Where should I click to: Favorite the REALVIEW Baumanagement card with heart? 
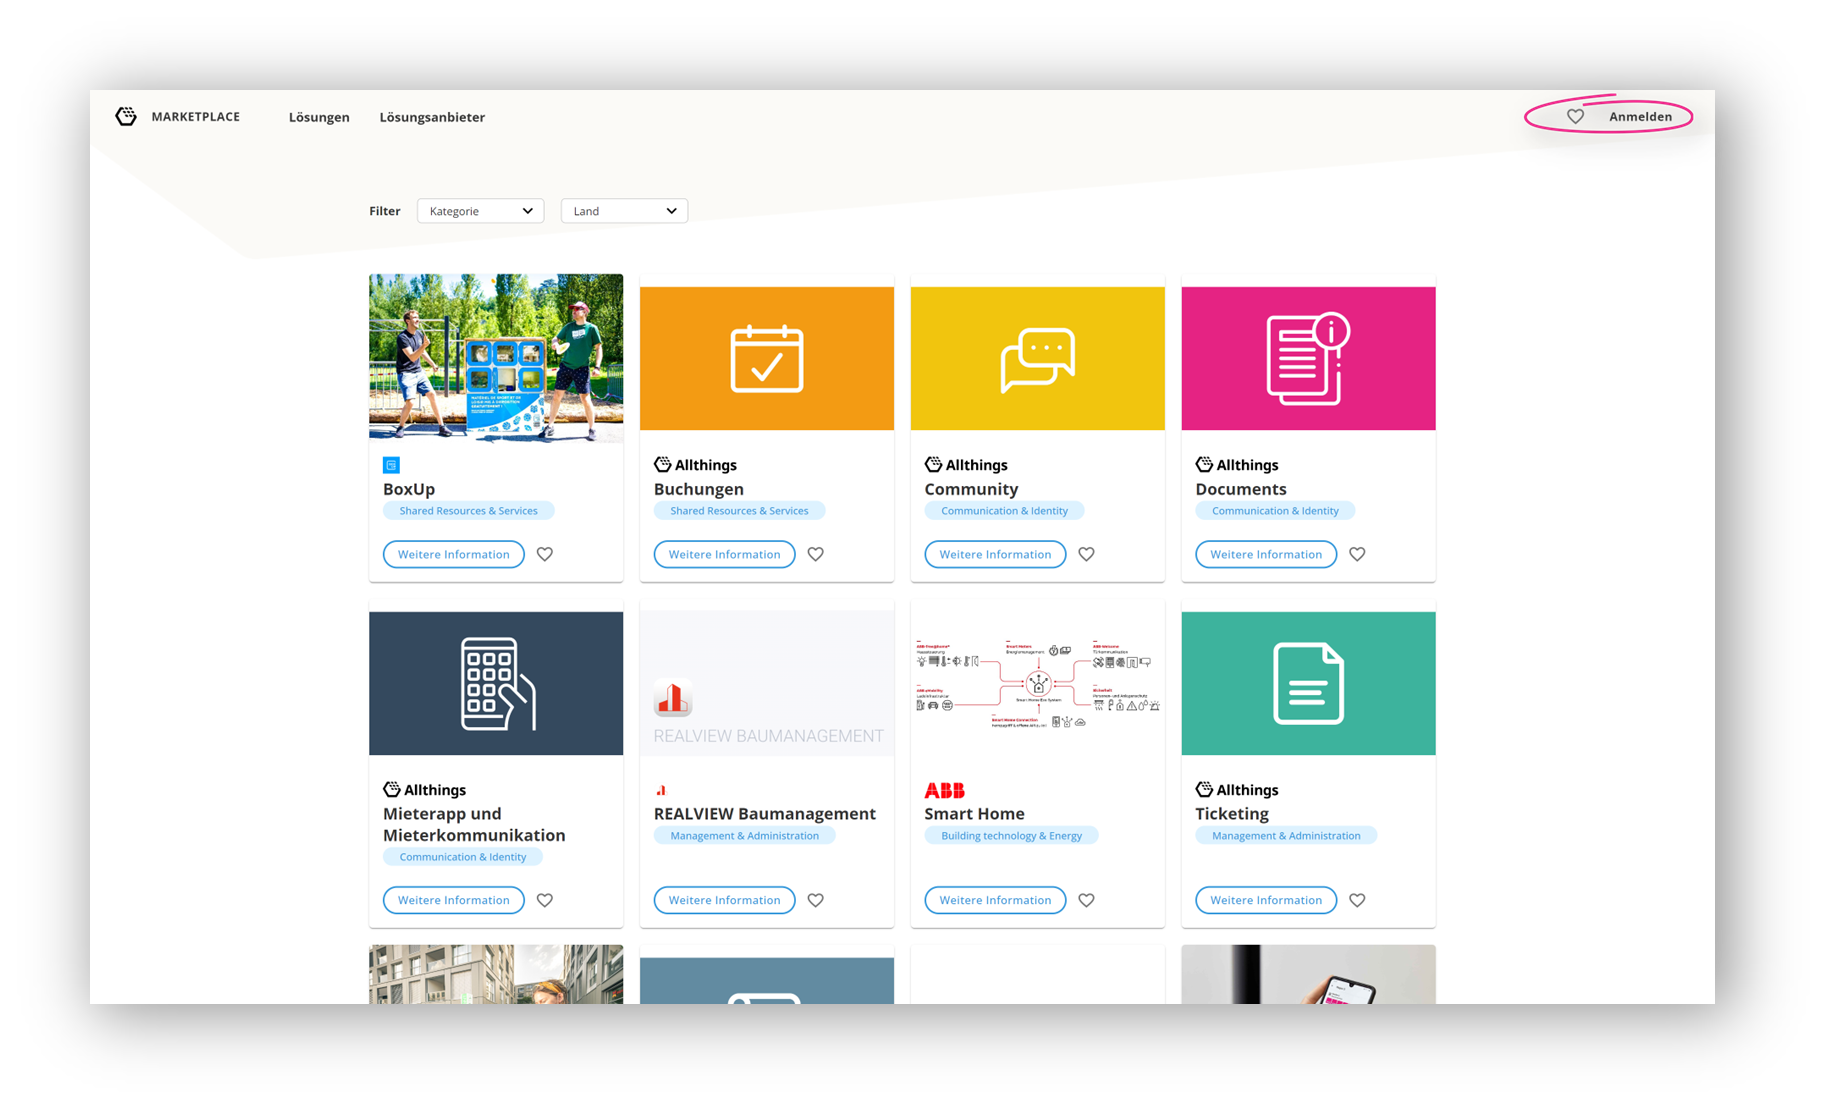[816, 900]
